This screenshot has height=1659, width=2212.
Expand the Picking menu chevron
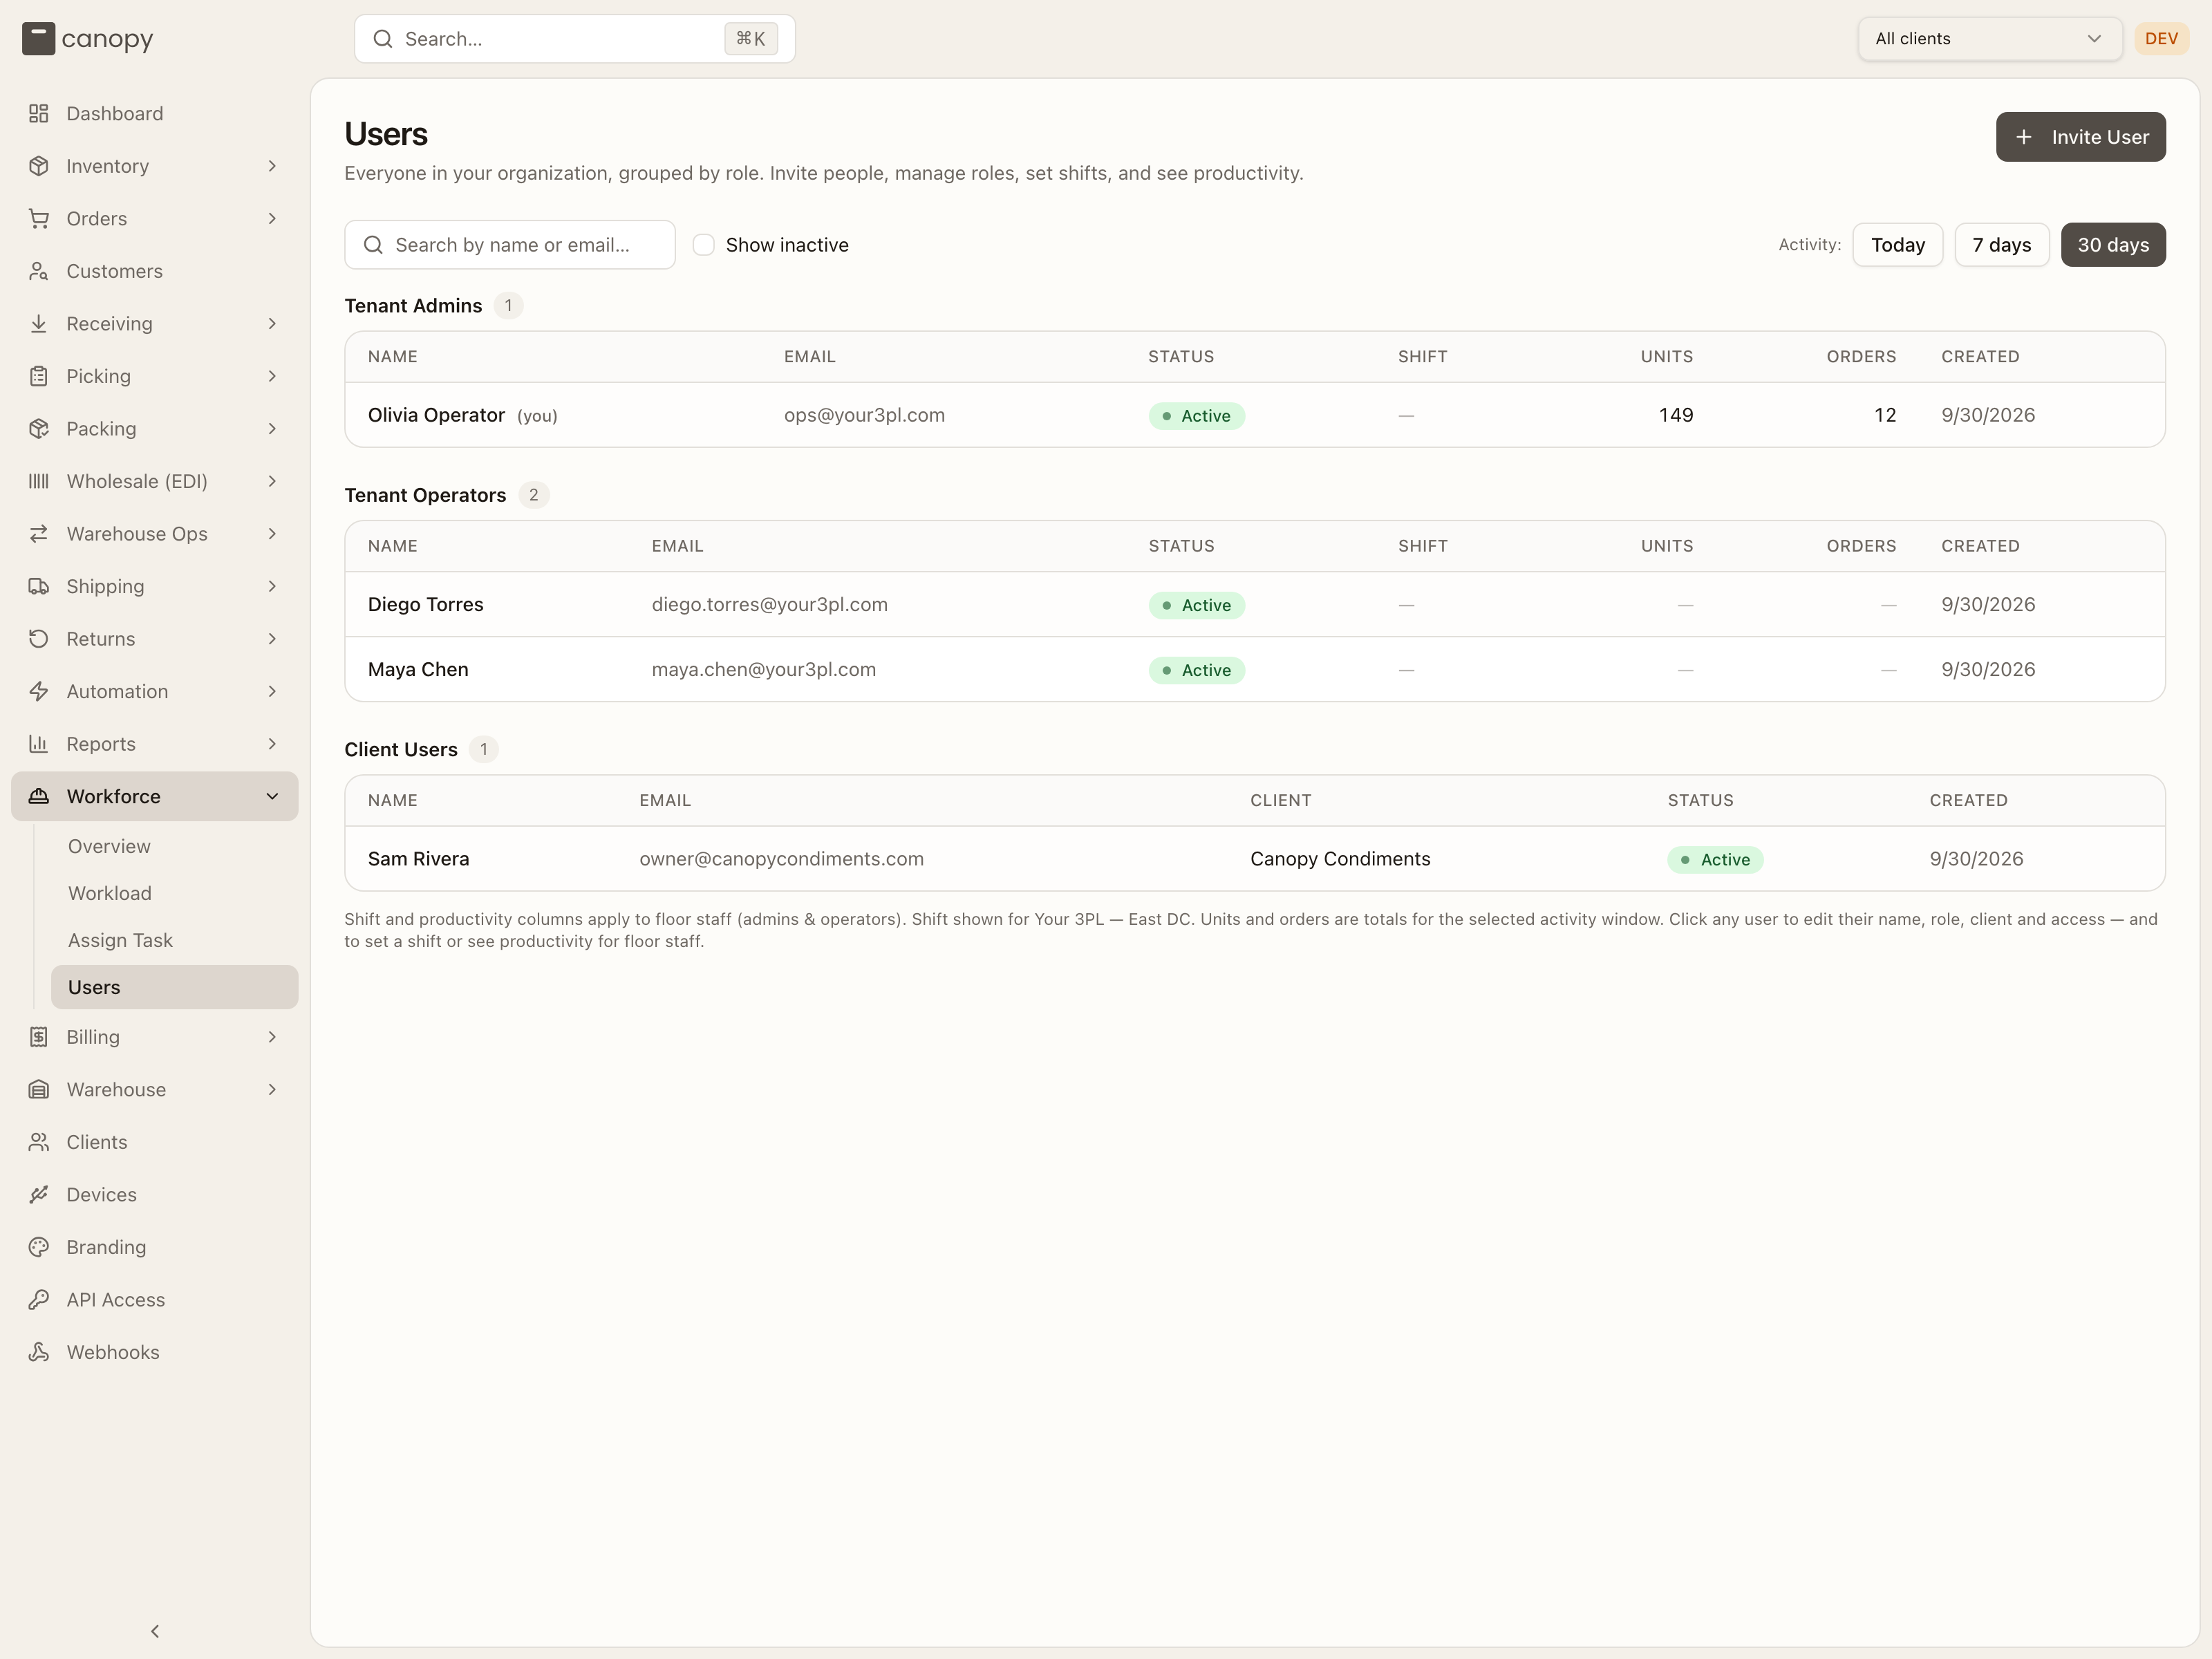pos(272,376)
